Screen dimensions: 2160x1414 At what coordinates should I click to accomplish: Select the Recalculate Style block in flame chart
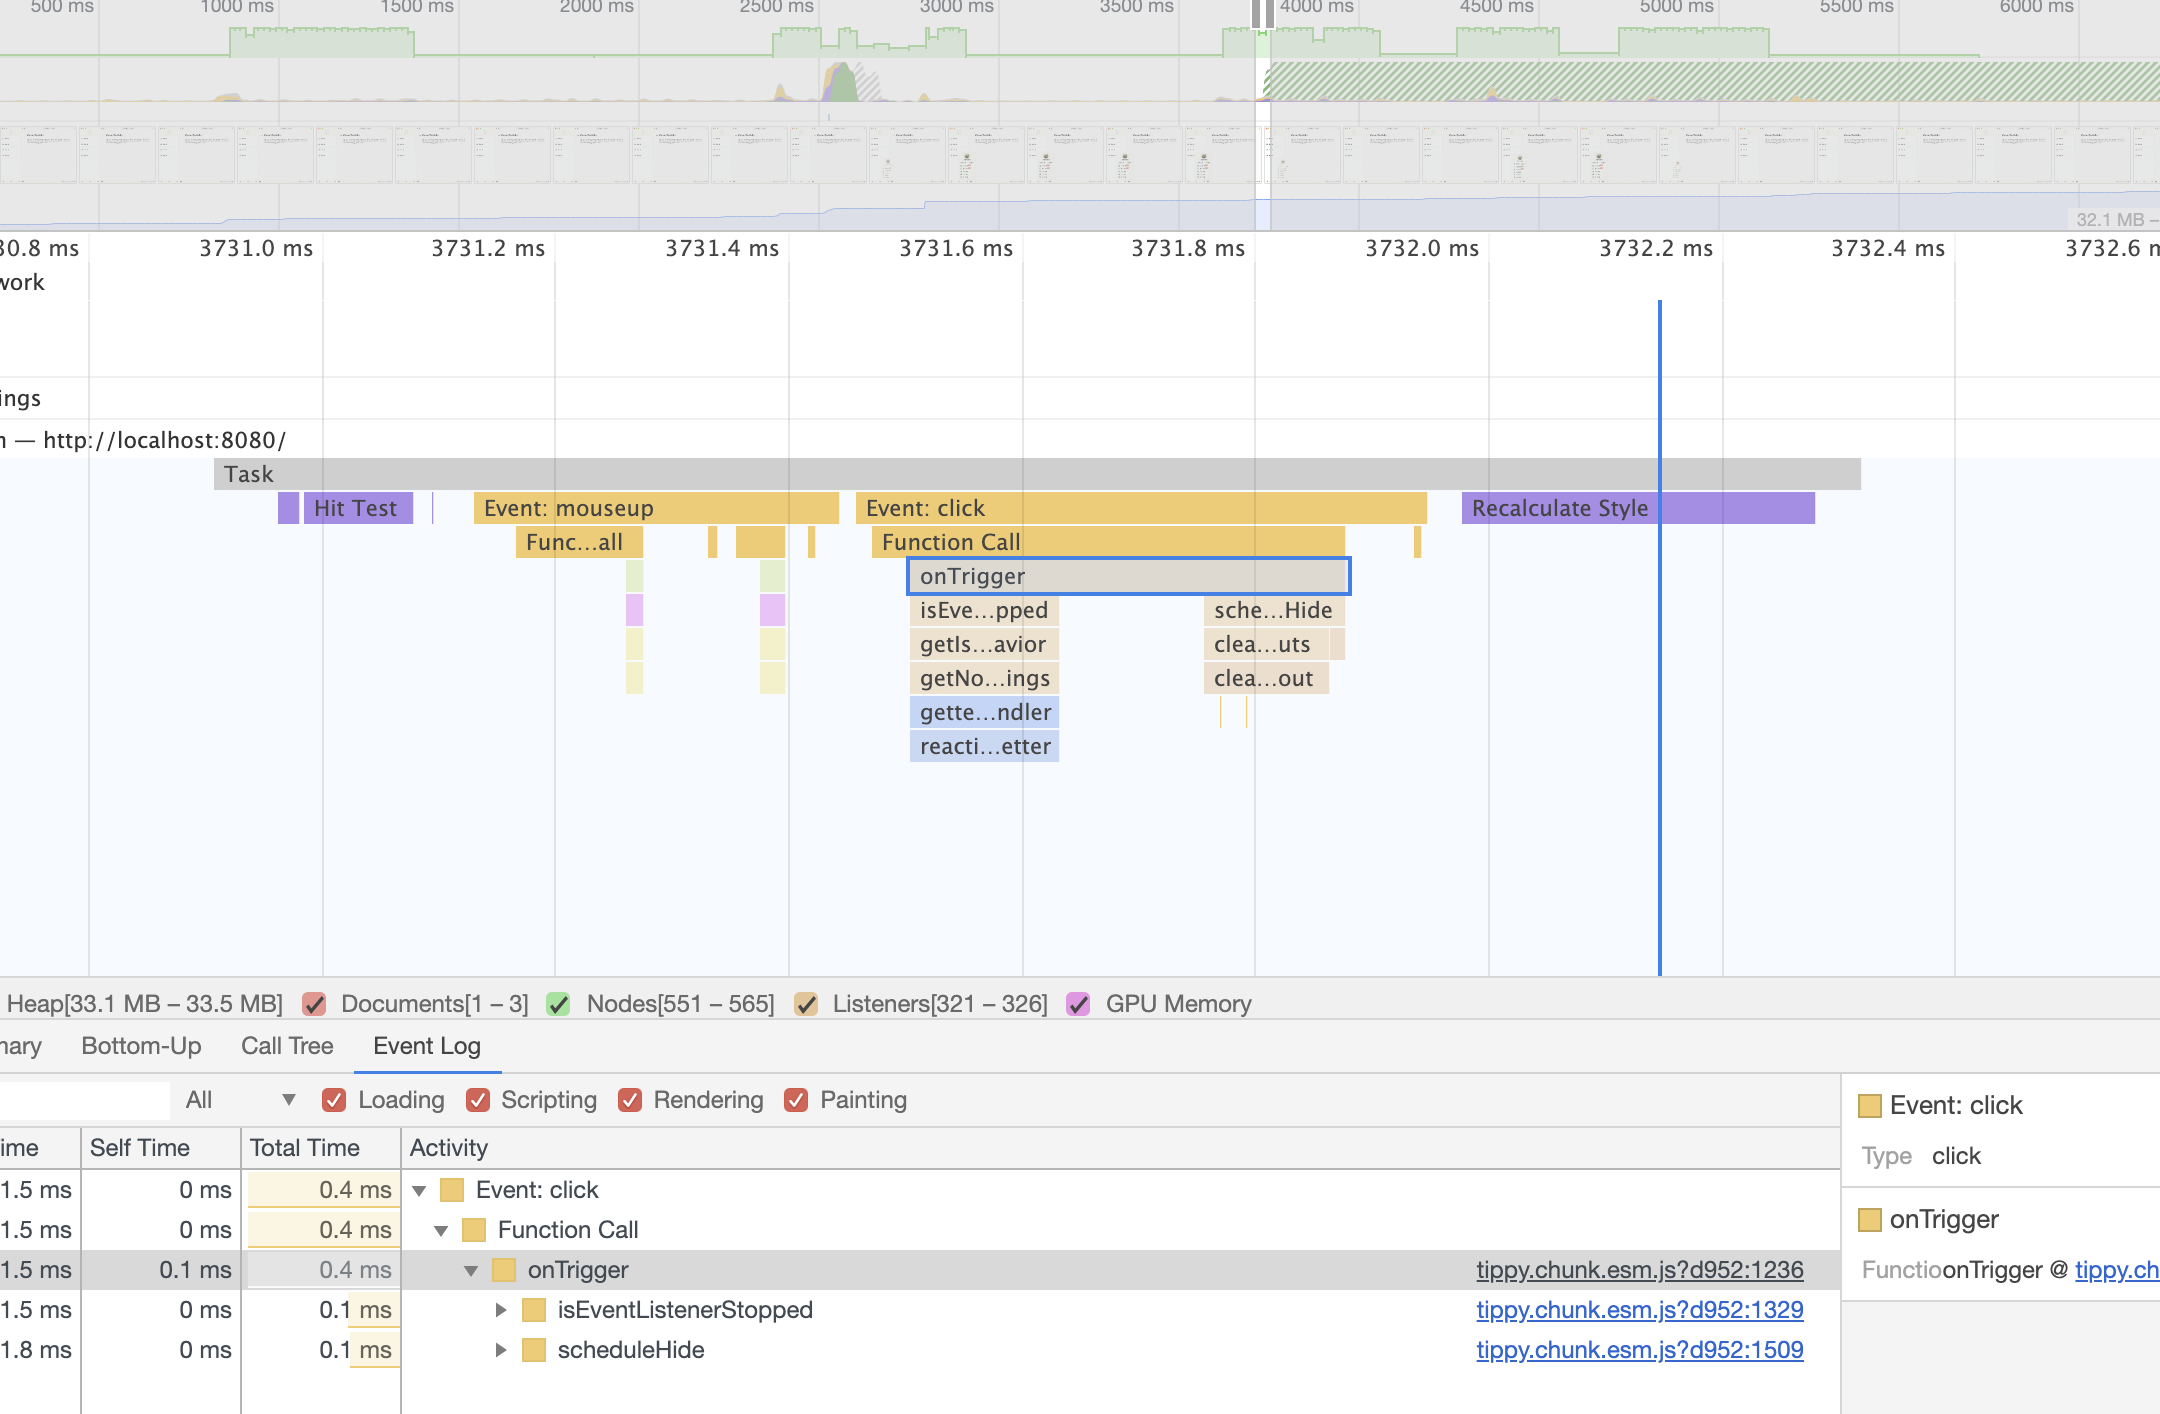click(1562, 508)
